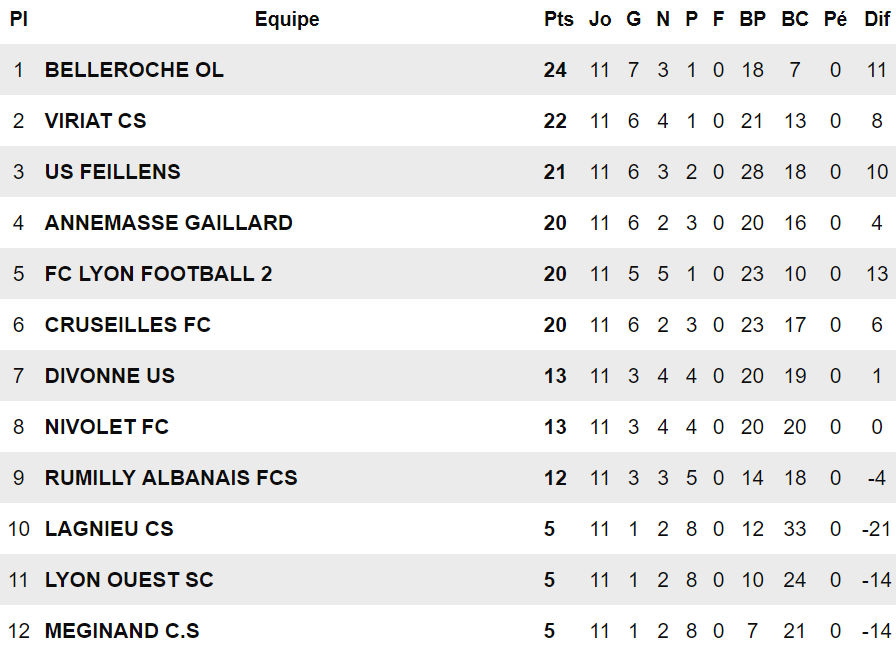This screenshot has width=896, height=656.
Task: Click the Pl position column header
Action: coord(18,19)
